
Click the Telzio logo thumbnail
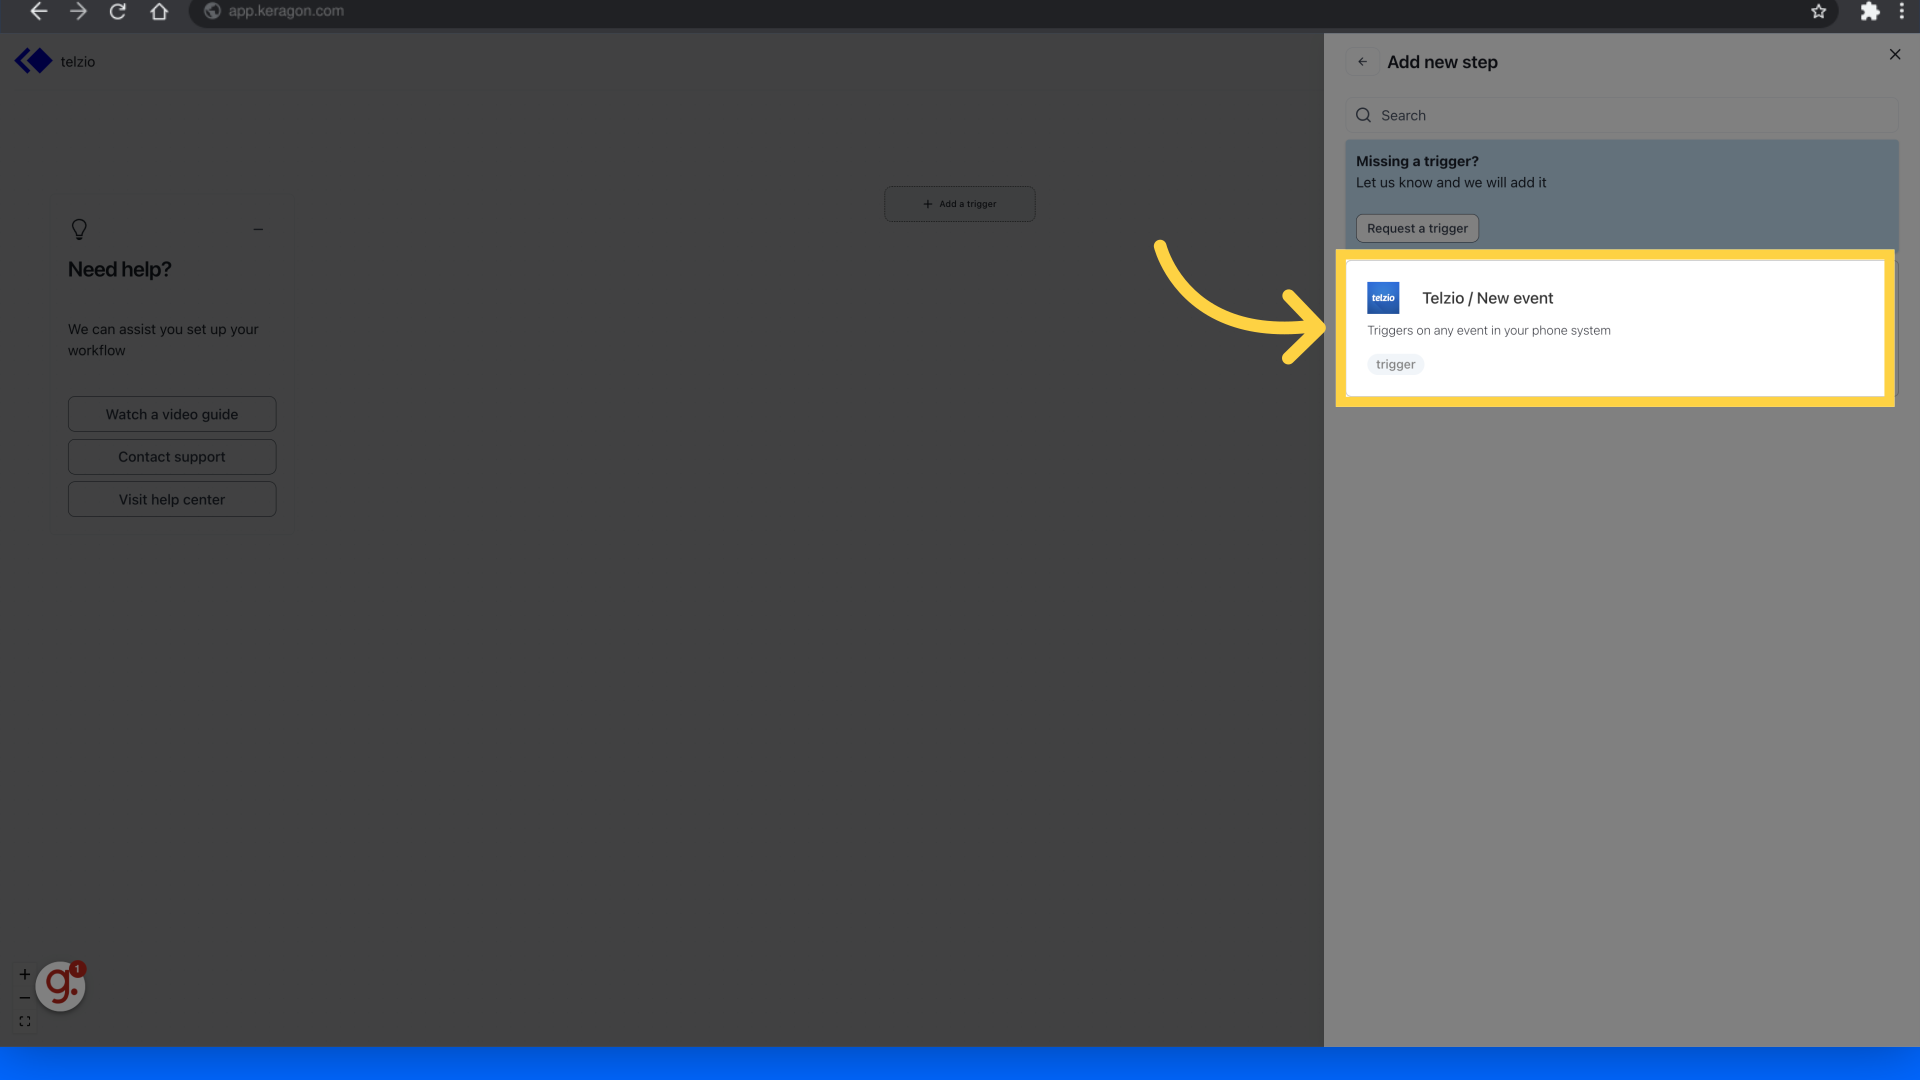point(1383,298)
